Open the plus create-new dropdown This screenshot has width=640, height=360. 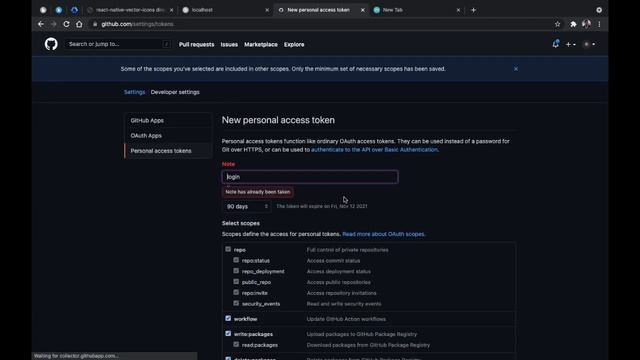570,44
